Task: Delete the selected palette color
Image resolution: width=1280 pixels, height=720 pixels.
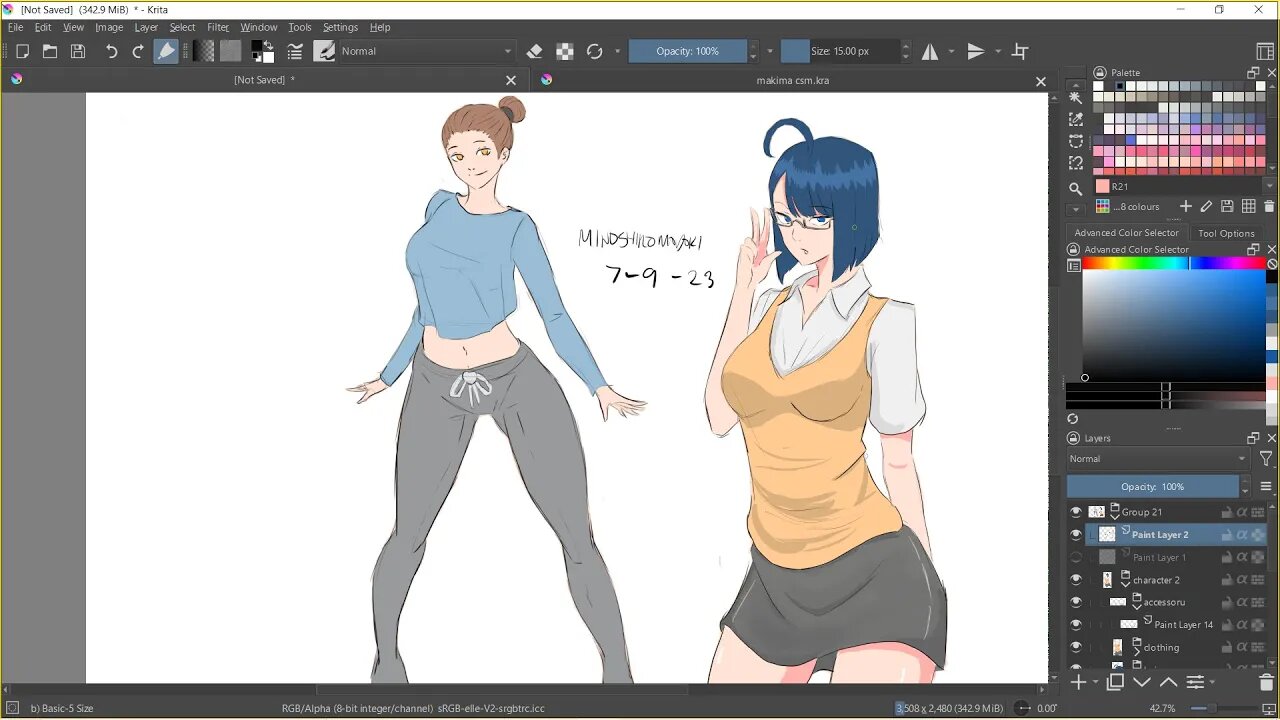Action: [1269, 206]
